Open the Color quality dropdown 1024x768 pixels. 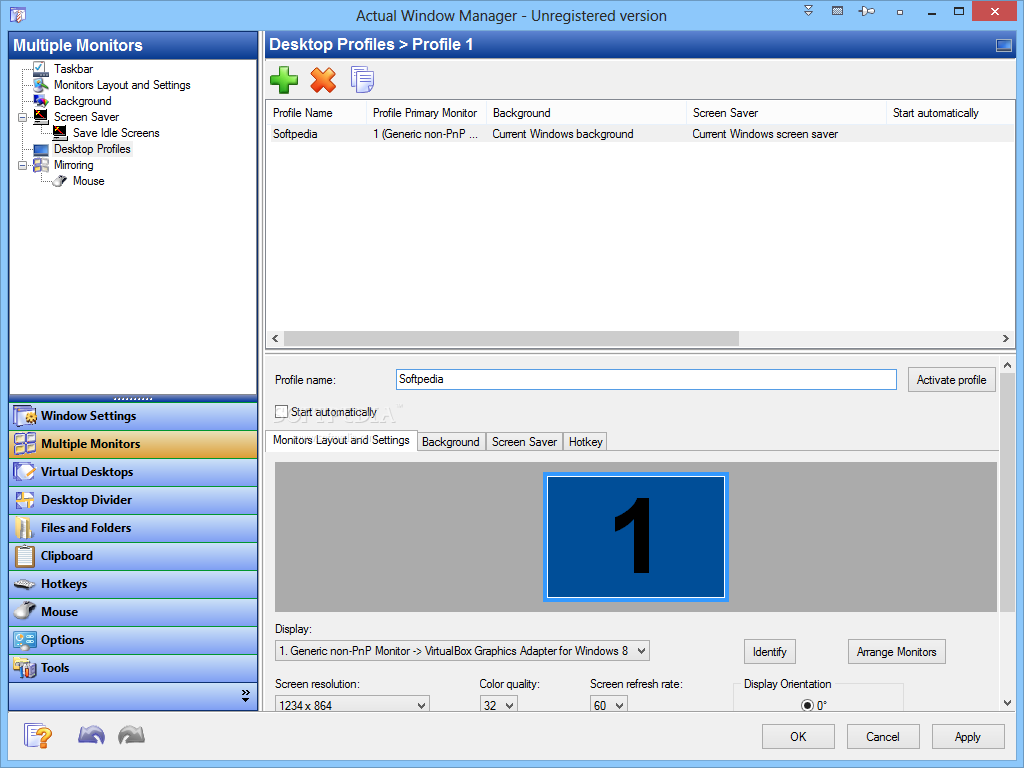[x=509, y=705]
